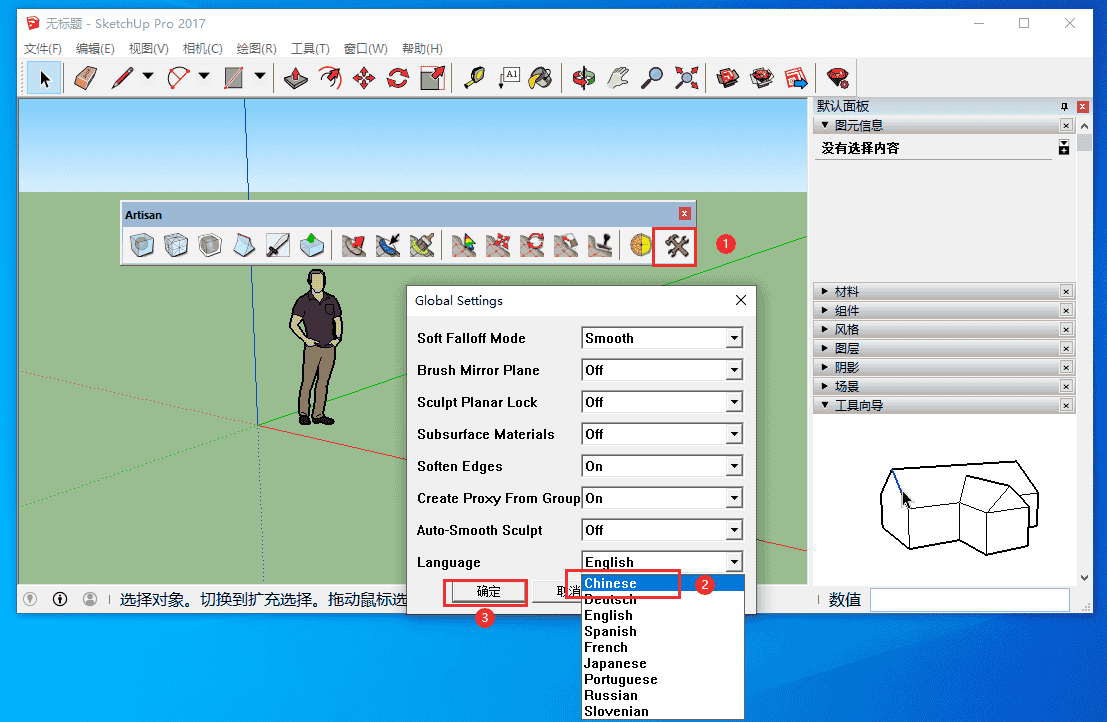Choose the Arc drawing tool
Image resolution: width=1107 pixels, height=722 pixels.
179,78
